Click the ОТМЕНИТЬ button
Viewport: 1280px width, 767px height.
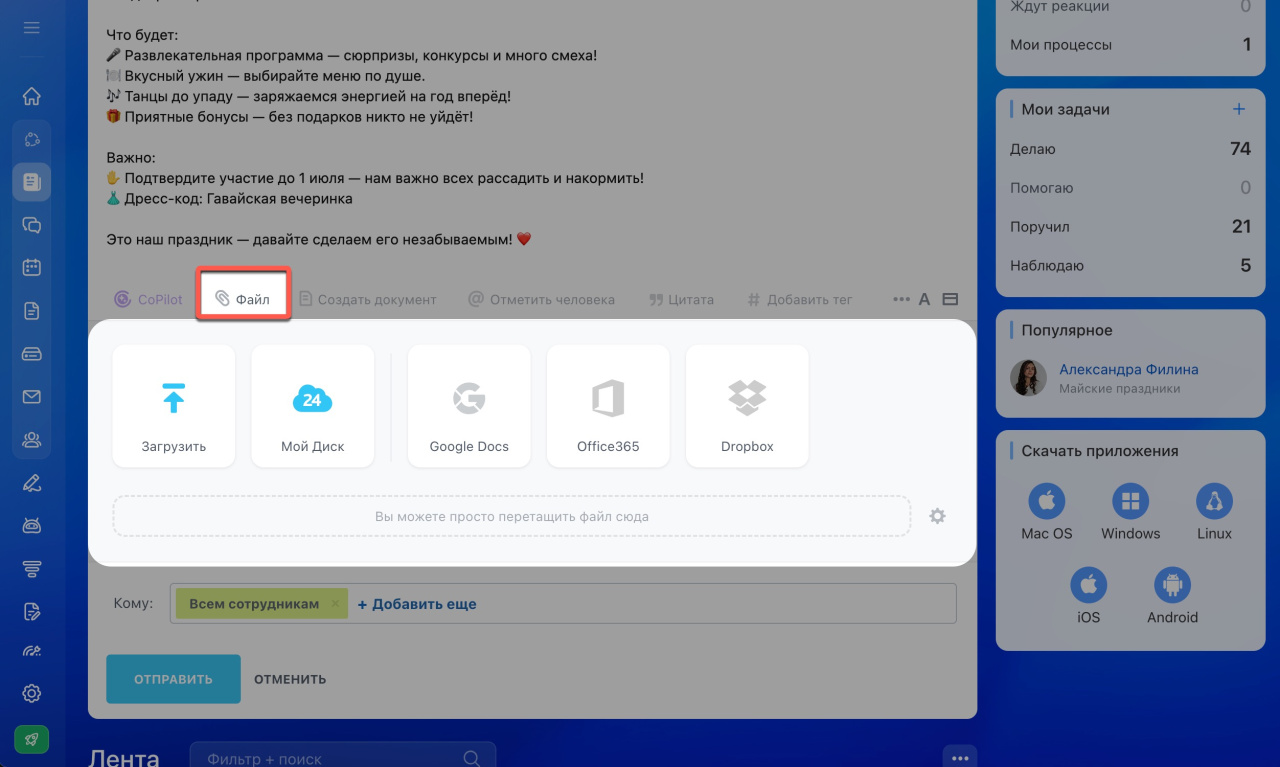[x=290, y=679]
